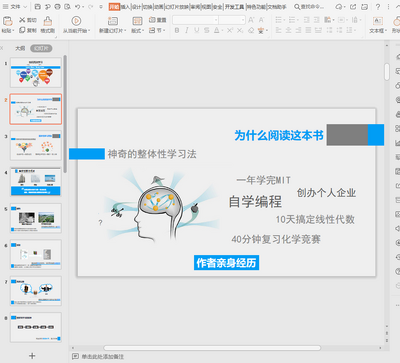Start slideshow from current slide play icon
400x363 pixels.
pos(76,21)
